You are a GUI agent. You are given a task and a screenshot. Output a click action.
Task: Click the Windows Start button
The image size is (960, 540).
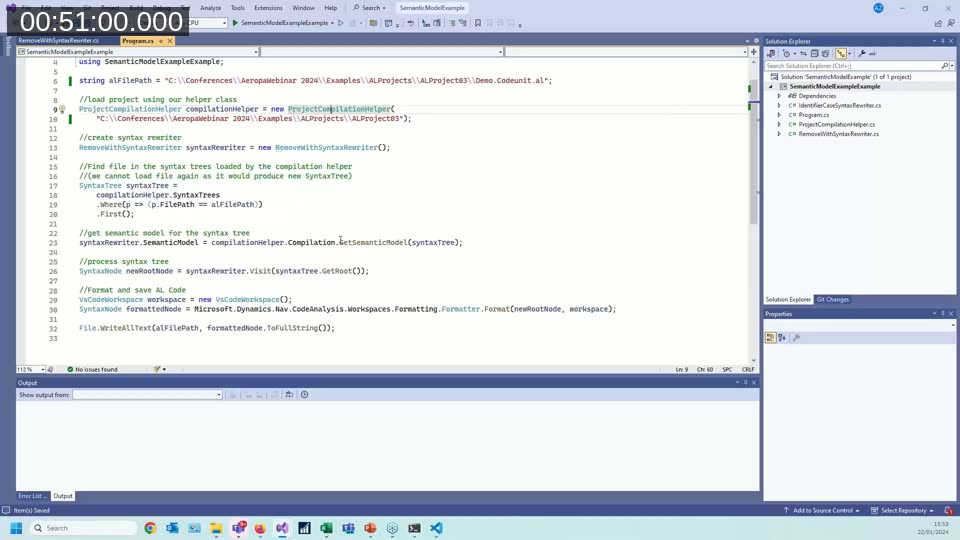click(x=17, y=528)
